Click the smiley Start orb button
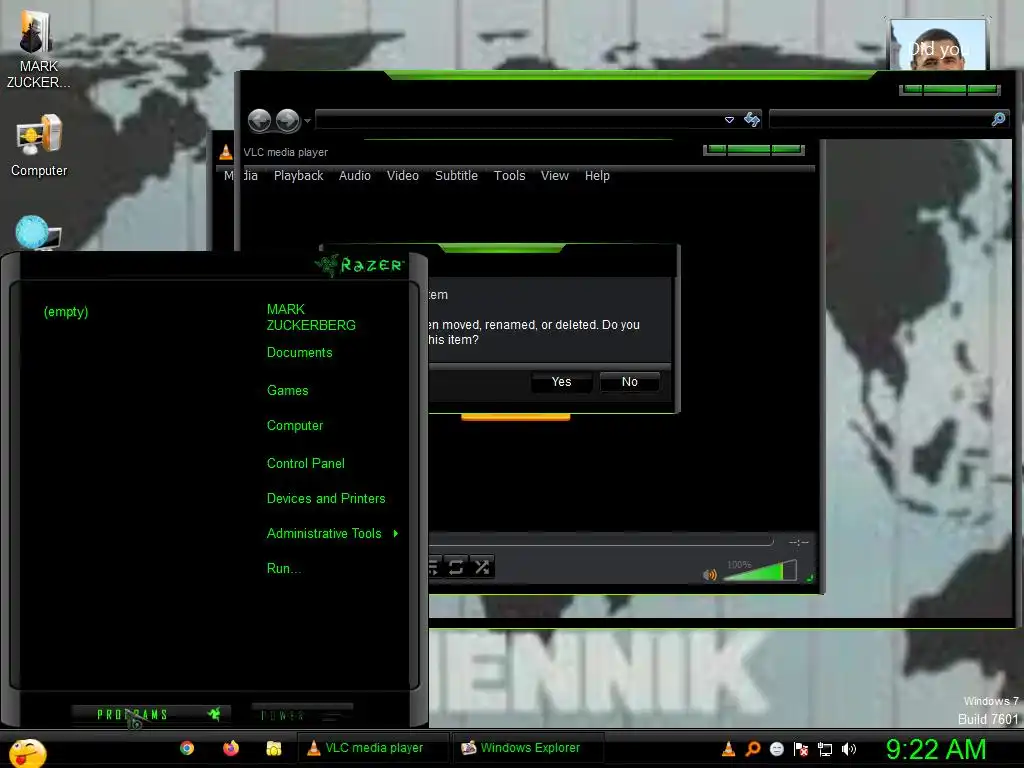 [x=27, y=752]
